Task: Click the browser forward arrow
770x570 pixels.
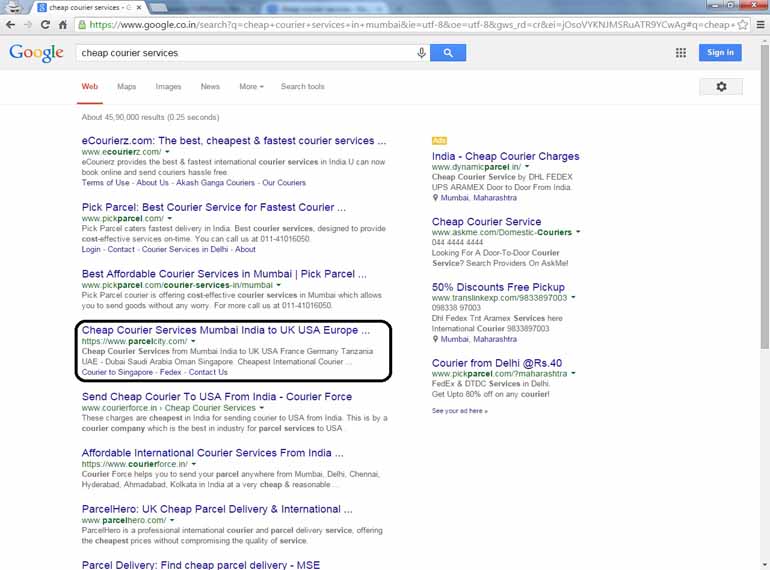Action: [x=28, y=25]
